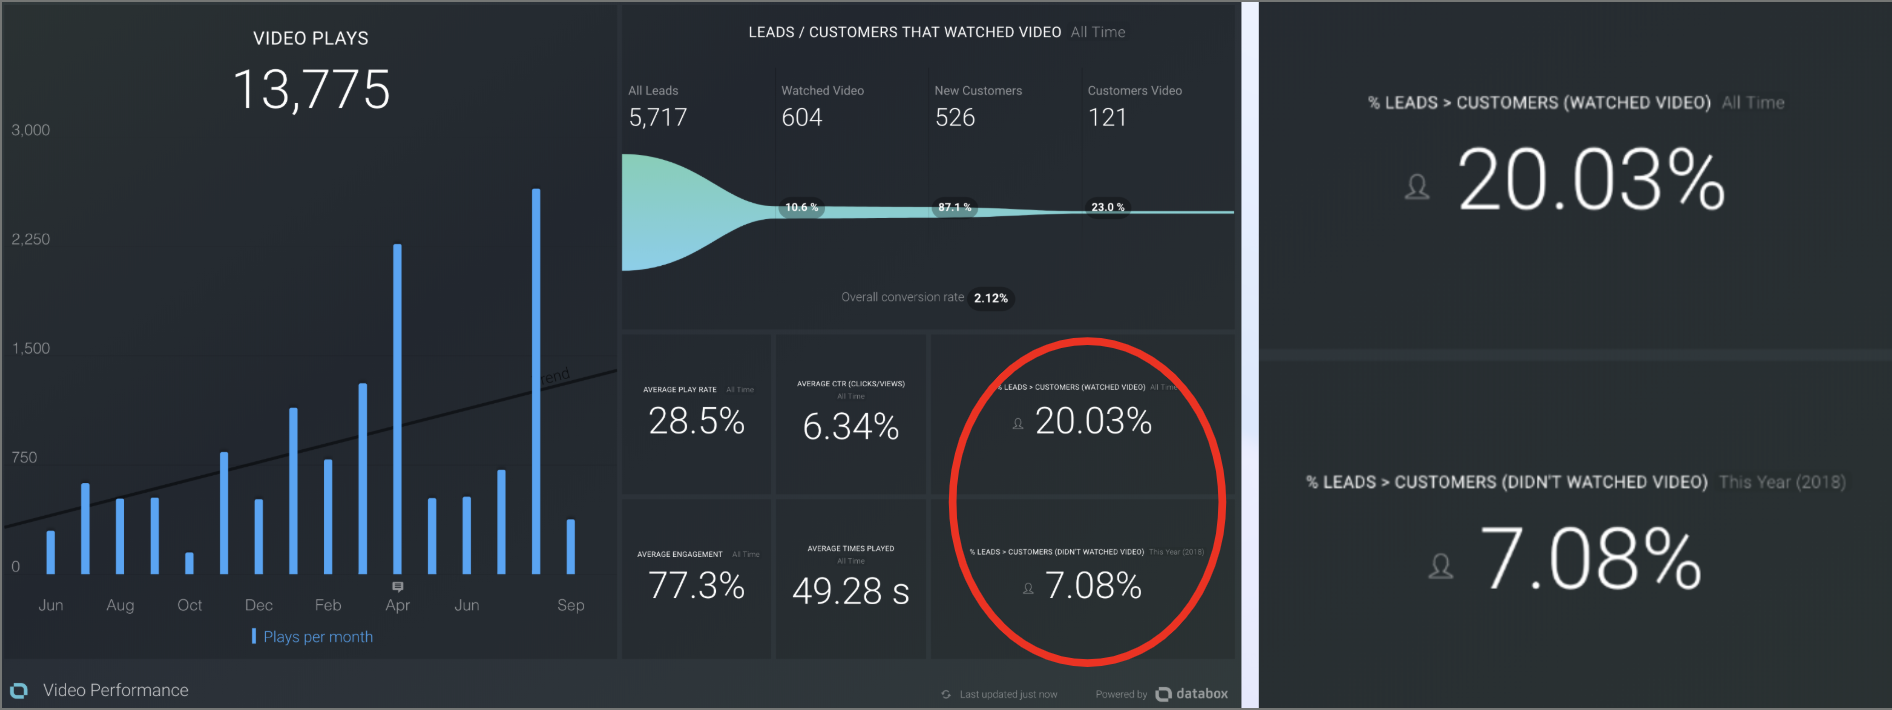Click the refresh icon beside Last updated

pyautogui.click(x=946, y=694)
